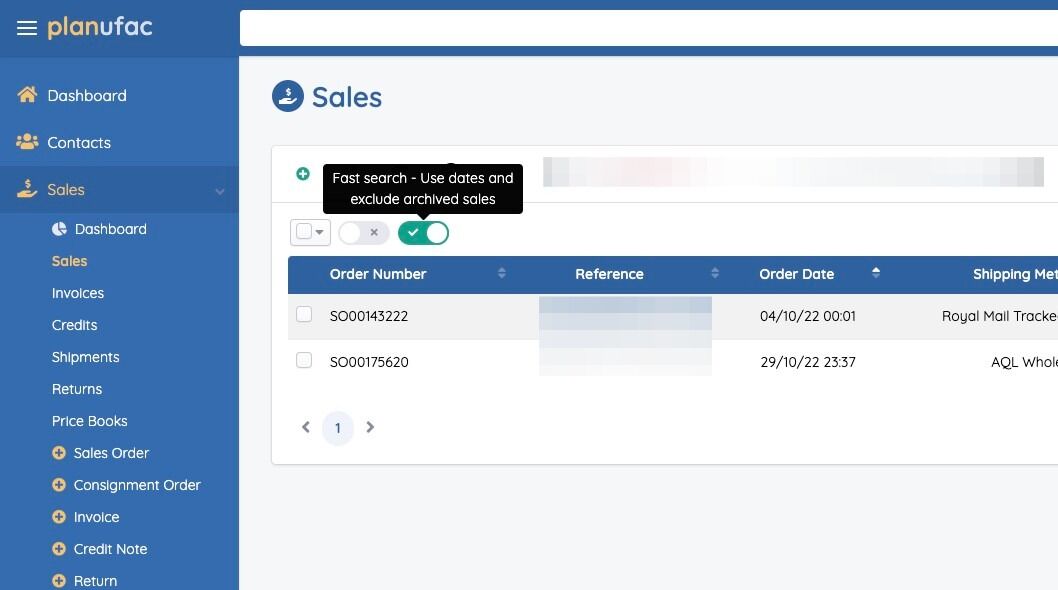This screenshot has width=1058, height=590.
Task: Create a new Consignment Order link
Action: [137, 485]
